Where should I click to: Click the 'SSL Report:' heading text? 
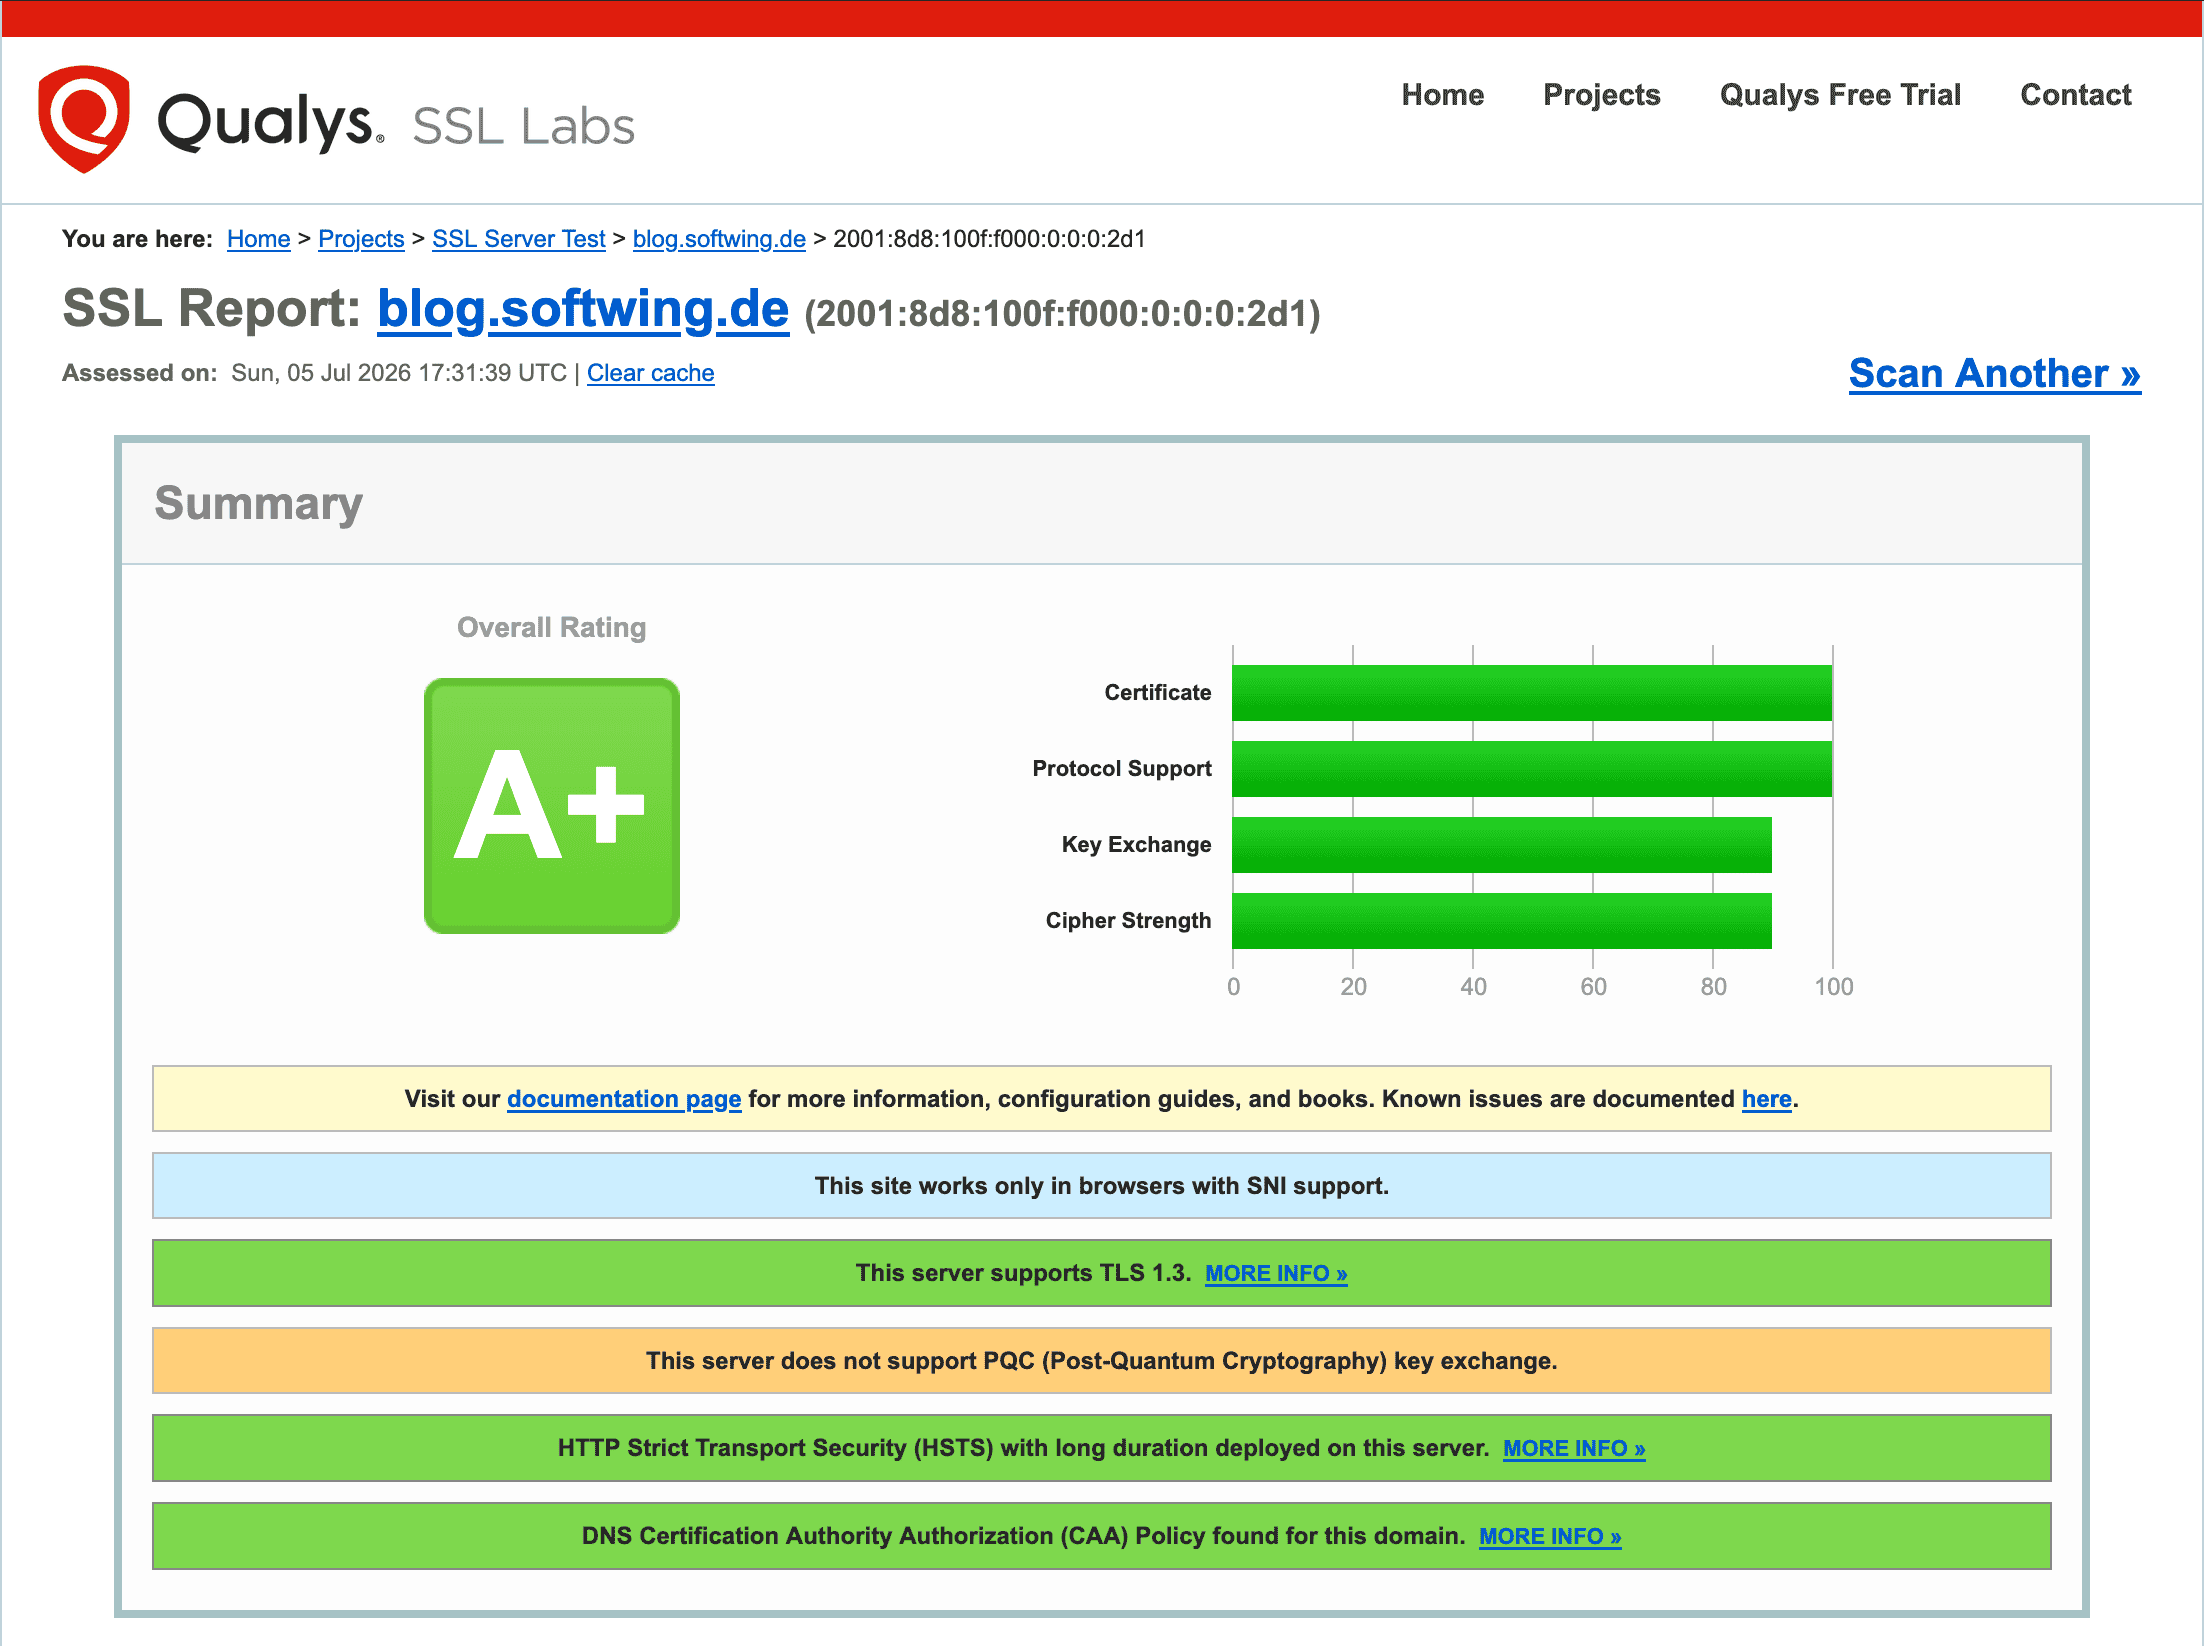tap(211, 308)
